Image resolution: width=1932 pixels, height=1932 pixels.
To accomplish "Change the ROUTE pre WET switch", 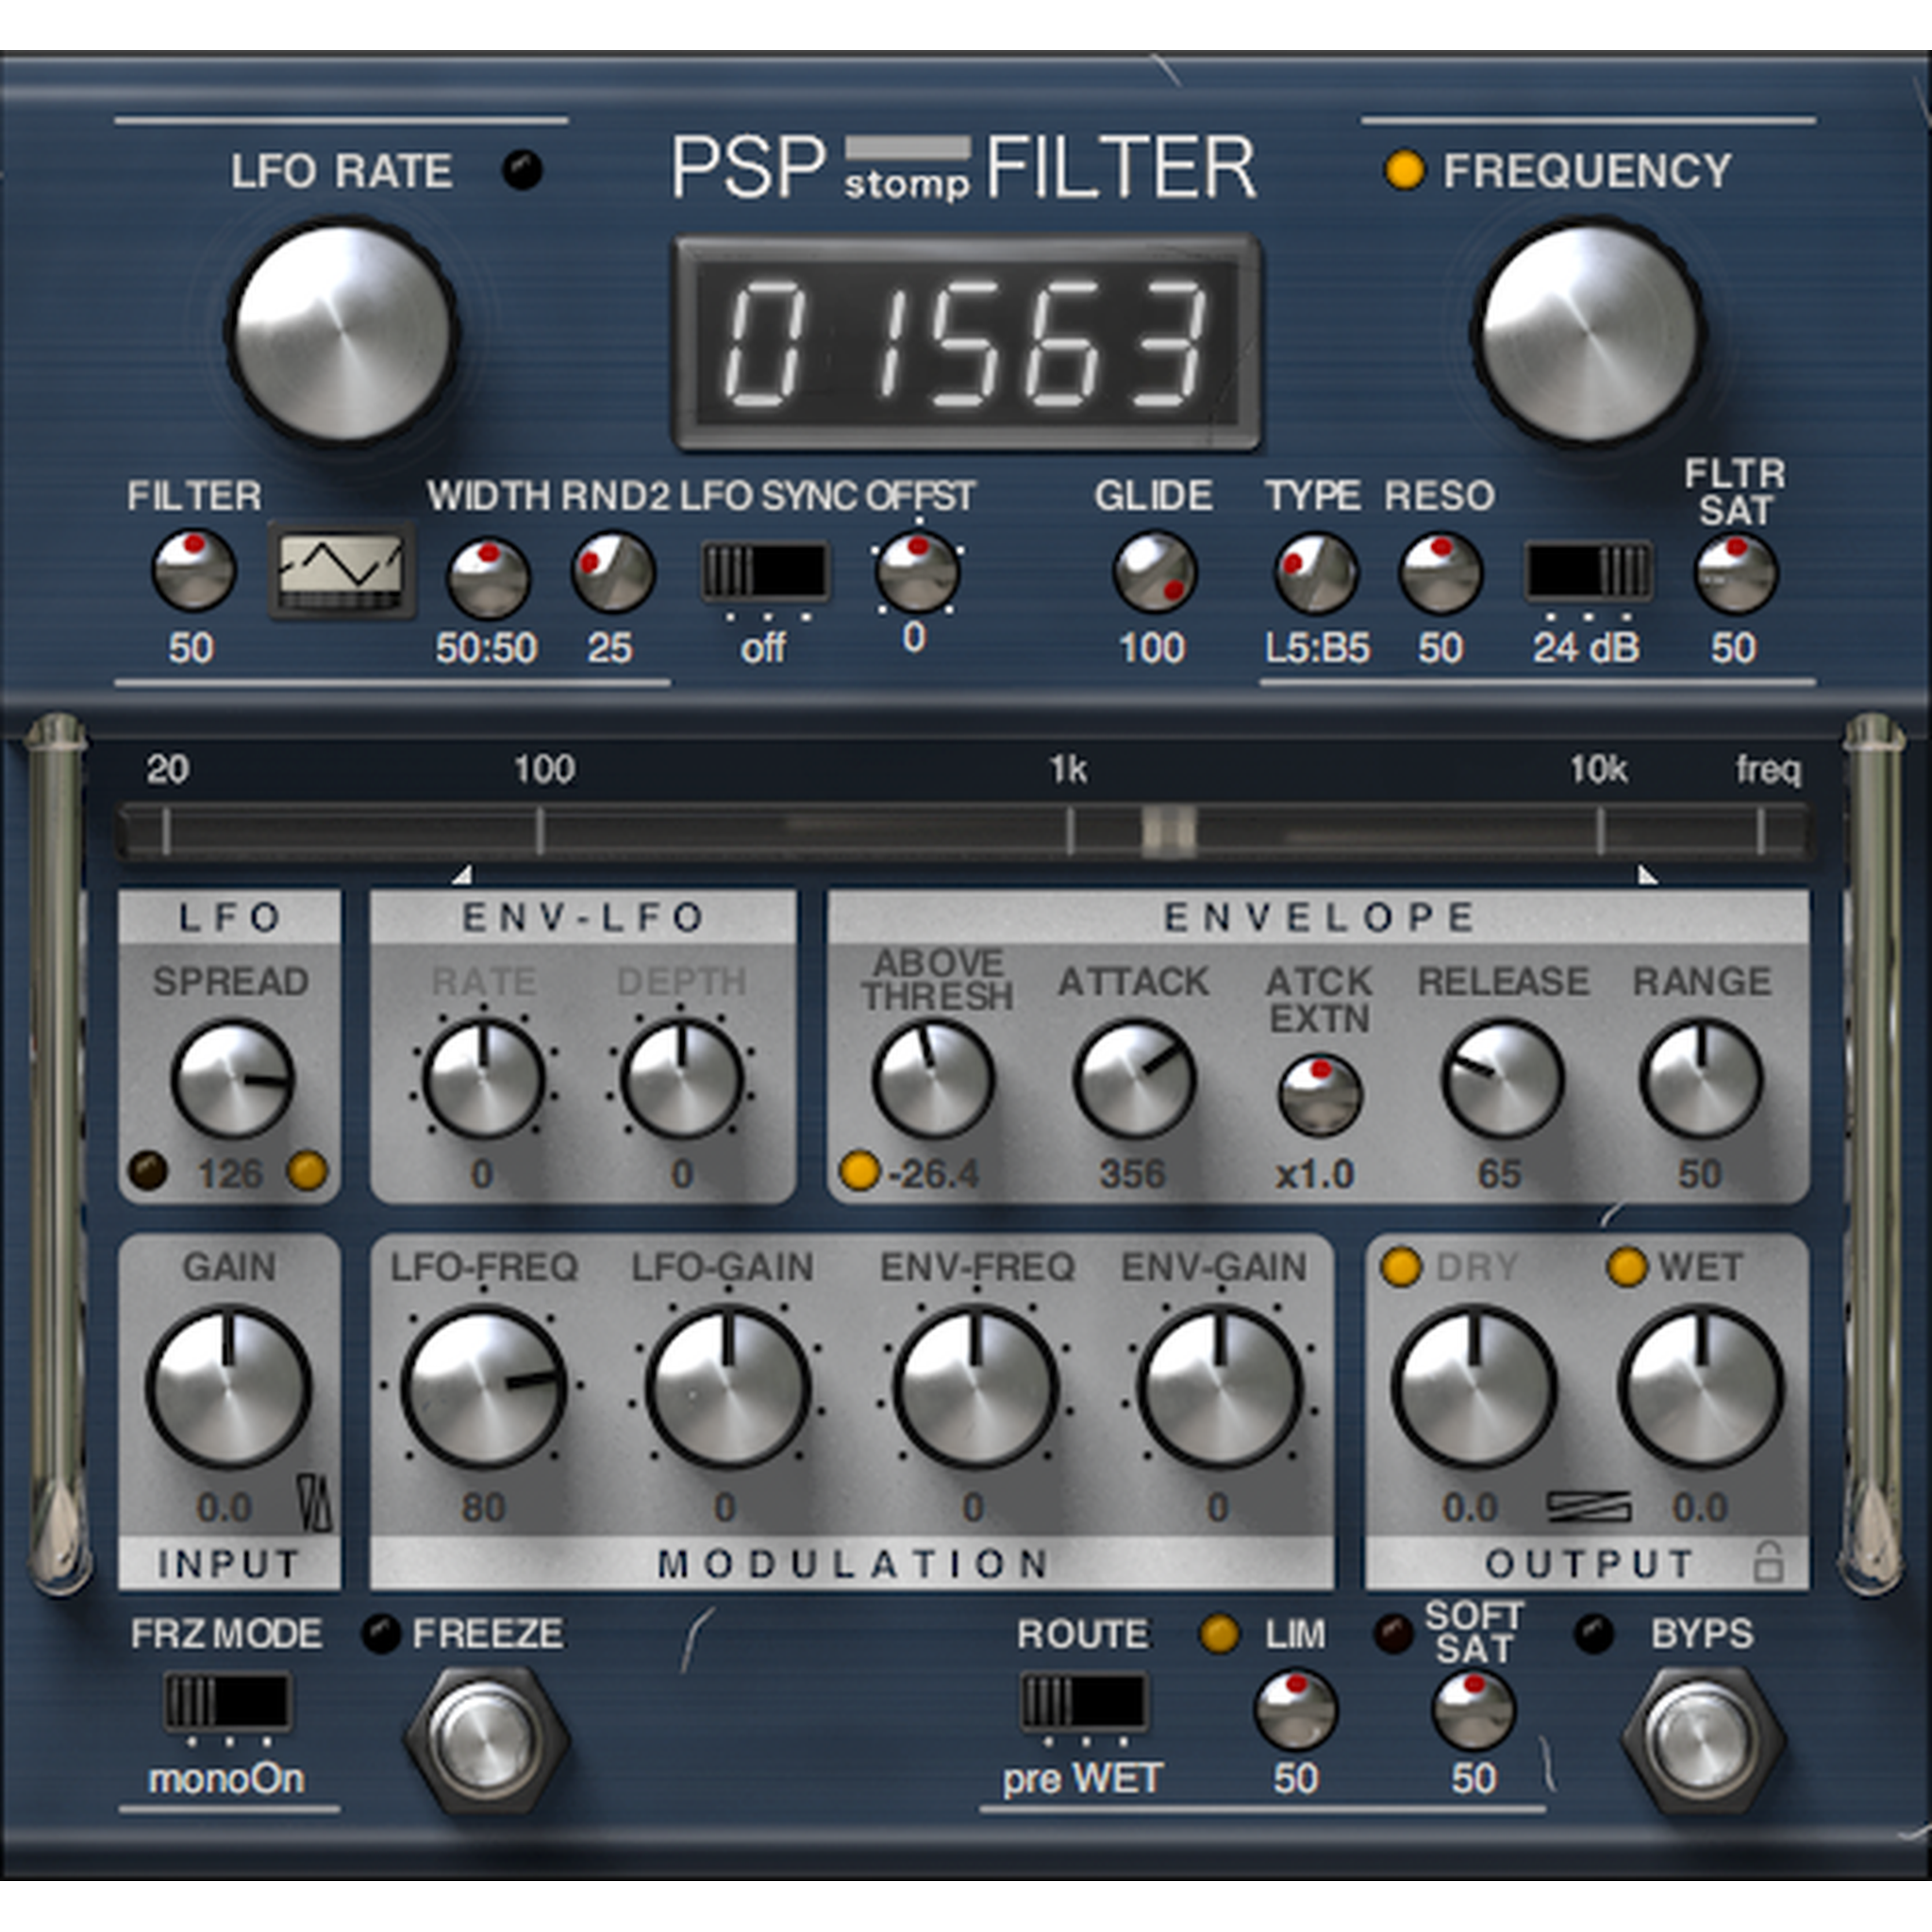I will 1083,1702.
